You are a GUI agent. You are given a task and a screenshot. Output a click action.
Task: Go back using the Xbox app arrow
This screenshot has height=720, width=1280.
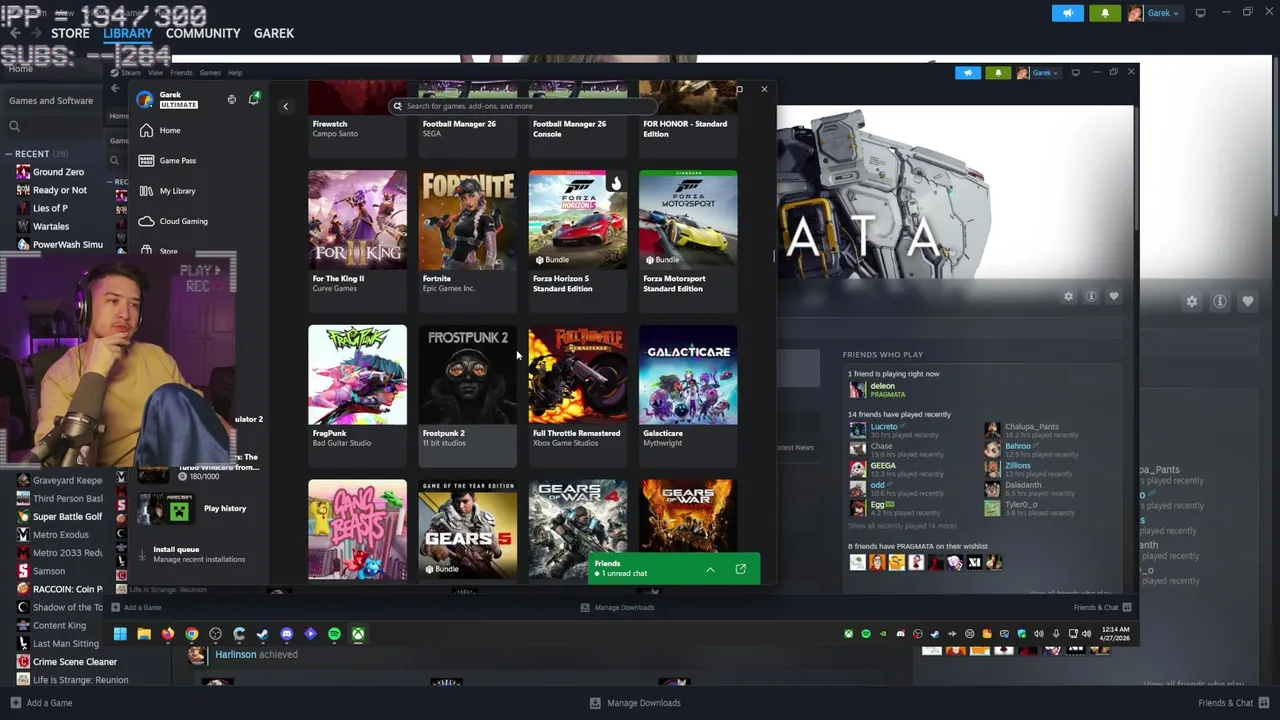[285, 106]
